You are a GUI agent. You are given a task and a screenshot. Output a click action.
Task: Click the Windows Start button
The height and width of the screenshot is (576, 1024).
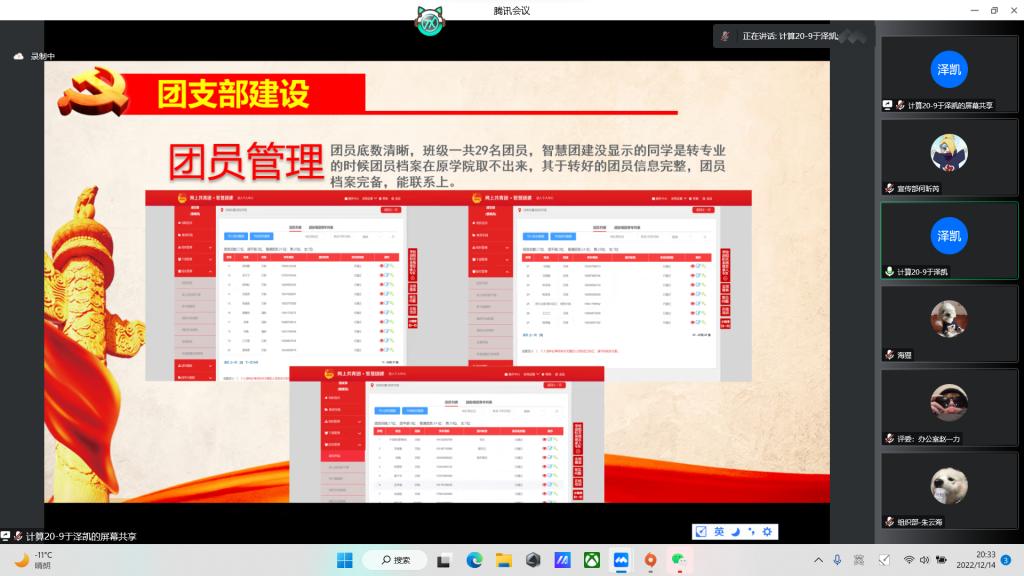point(345,560)
